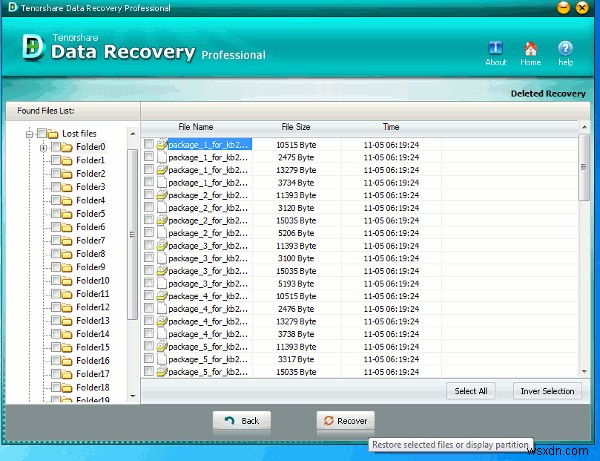The width and height of the screenshot is (600, 461).
Task: Click the Folder12 folder icon
Action: click(67, 308)
